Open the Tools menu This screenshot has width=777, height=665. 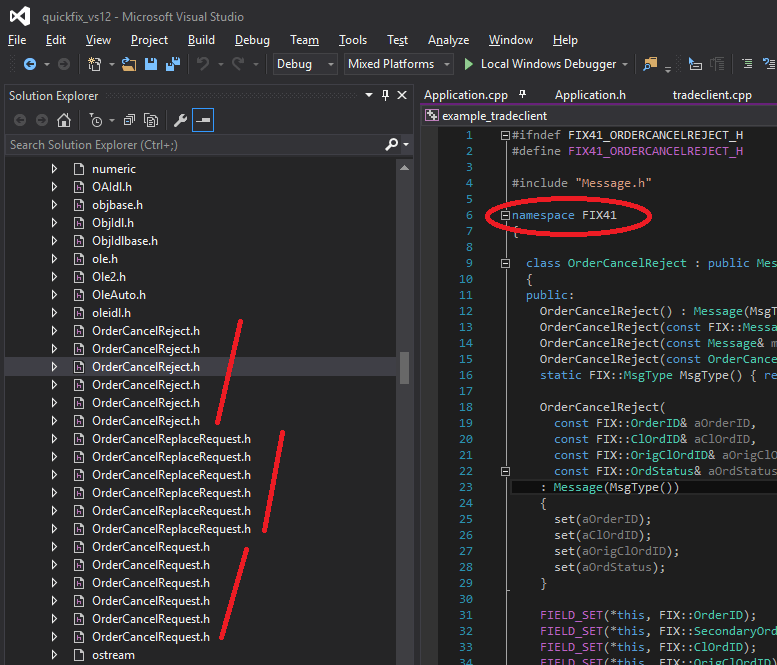coord(353,40)
